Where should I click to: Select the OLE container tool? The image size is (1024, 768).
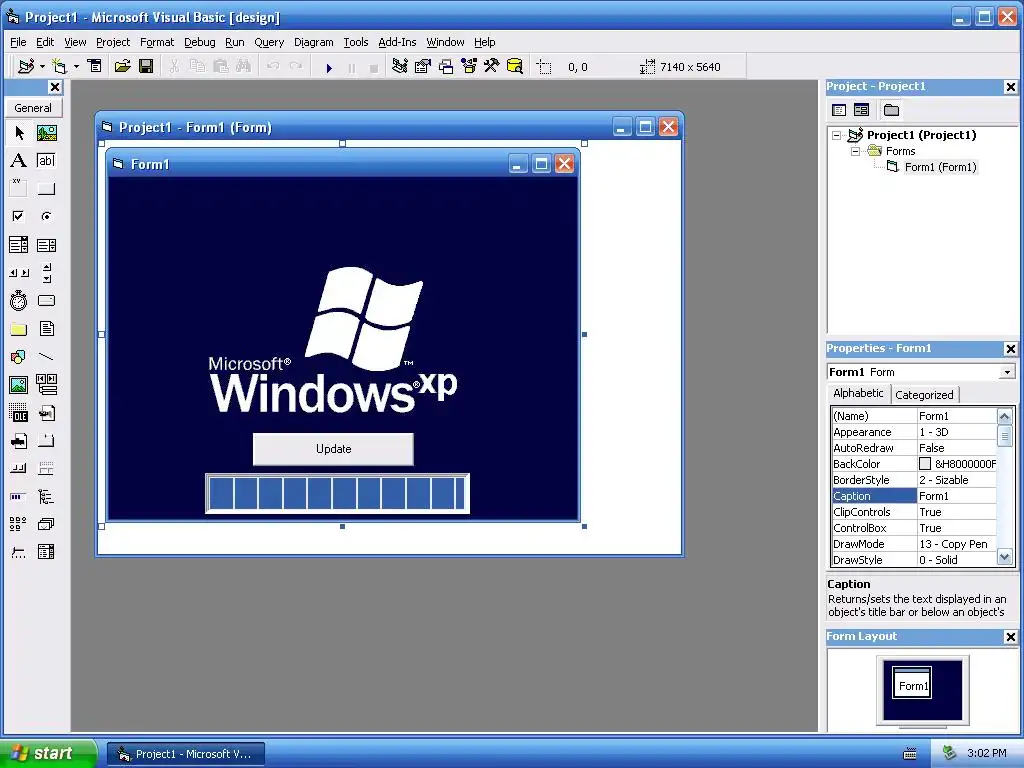tap(19, 413)
